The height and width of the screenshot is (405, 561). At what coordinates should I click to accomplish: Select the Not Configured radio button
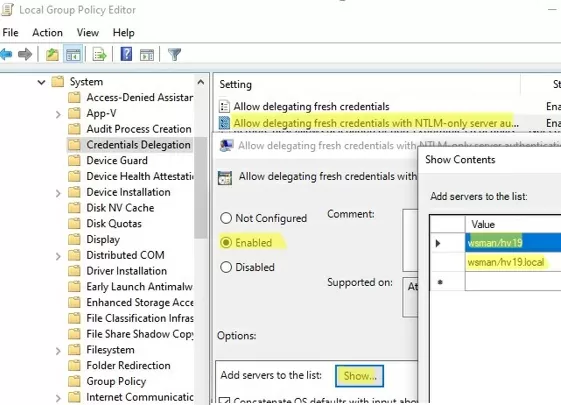point(226,218)
